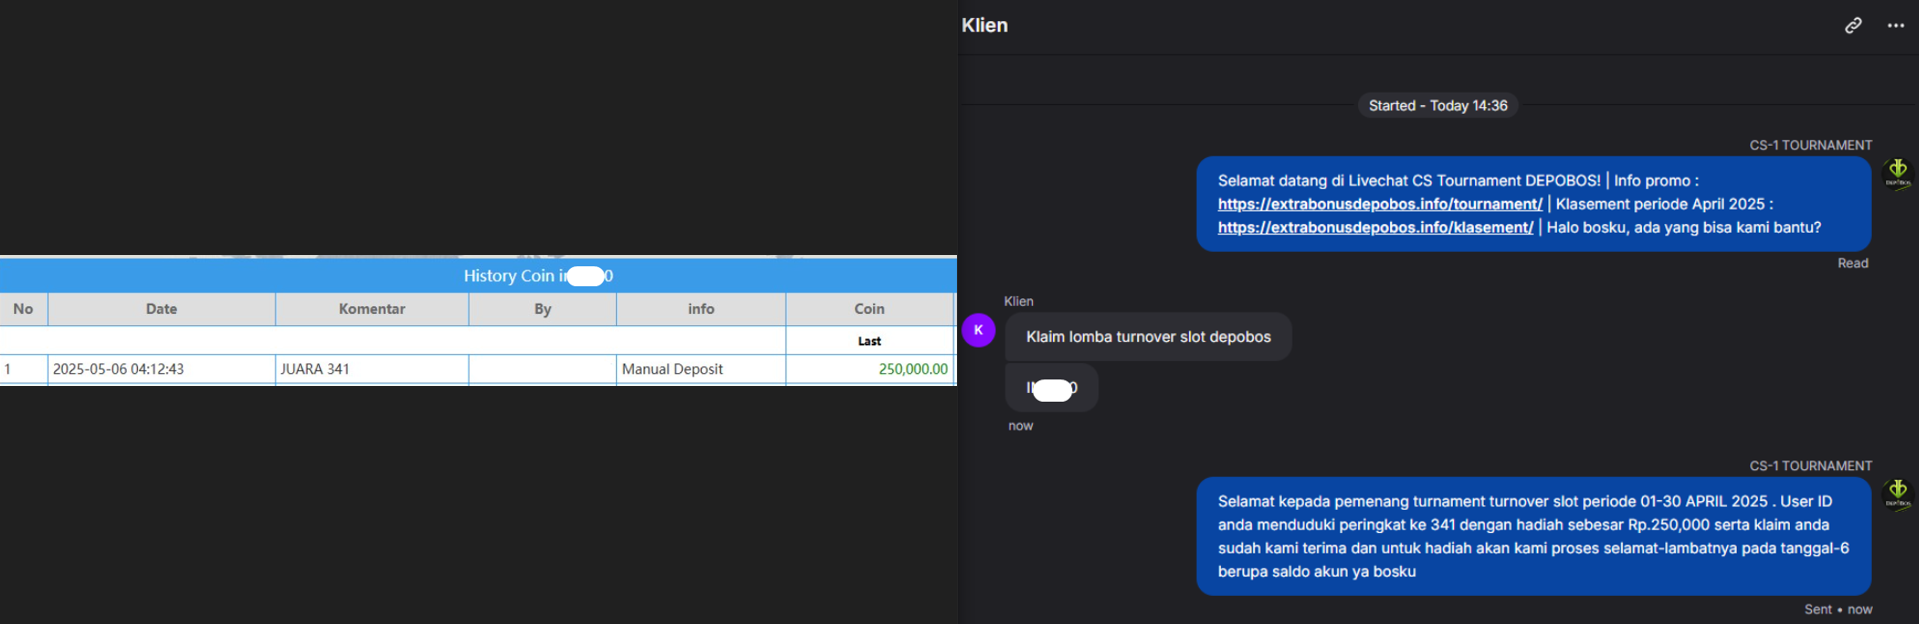This screenshot has width=1919, height=624.
Task: Click the tournament winner congratulation message
Action: tap(1534, 536)
